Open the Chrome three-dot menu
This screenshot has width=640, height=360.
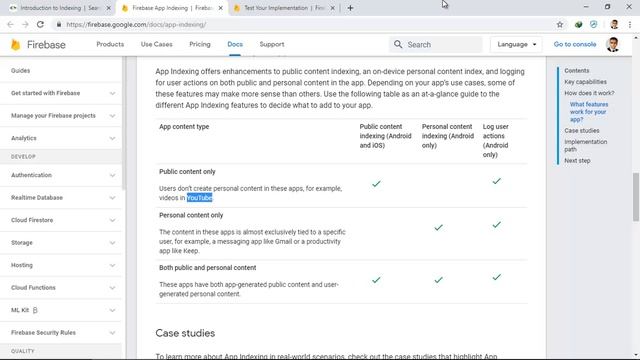[630, 24]
